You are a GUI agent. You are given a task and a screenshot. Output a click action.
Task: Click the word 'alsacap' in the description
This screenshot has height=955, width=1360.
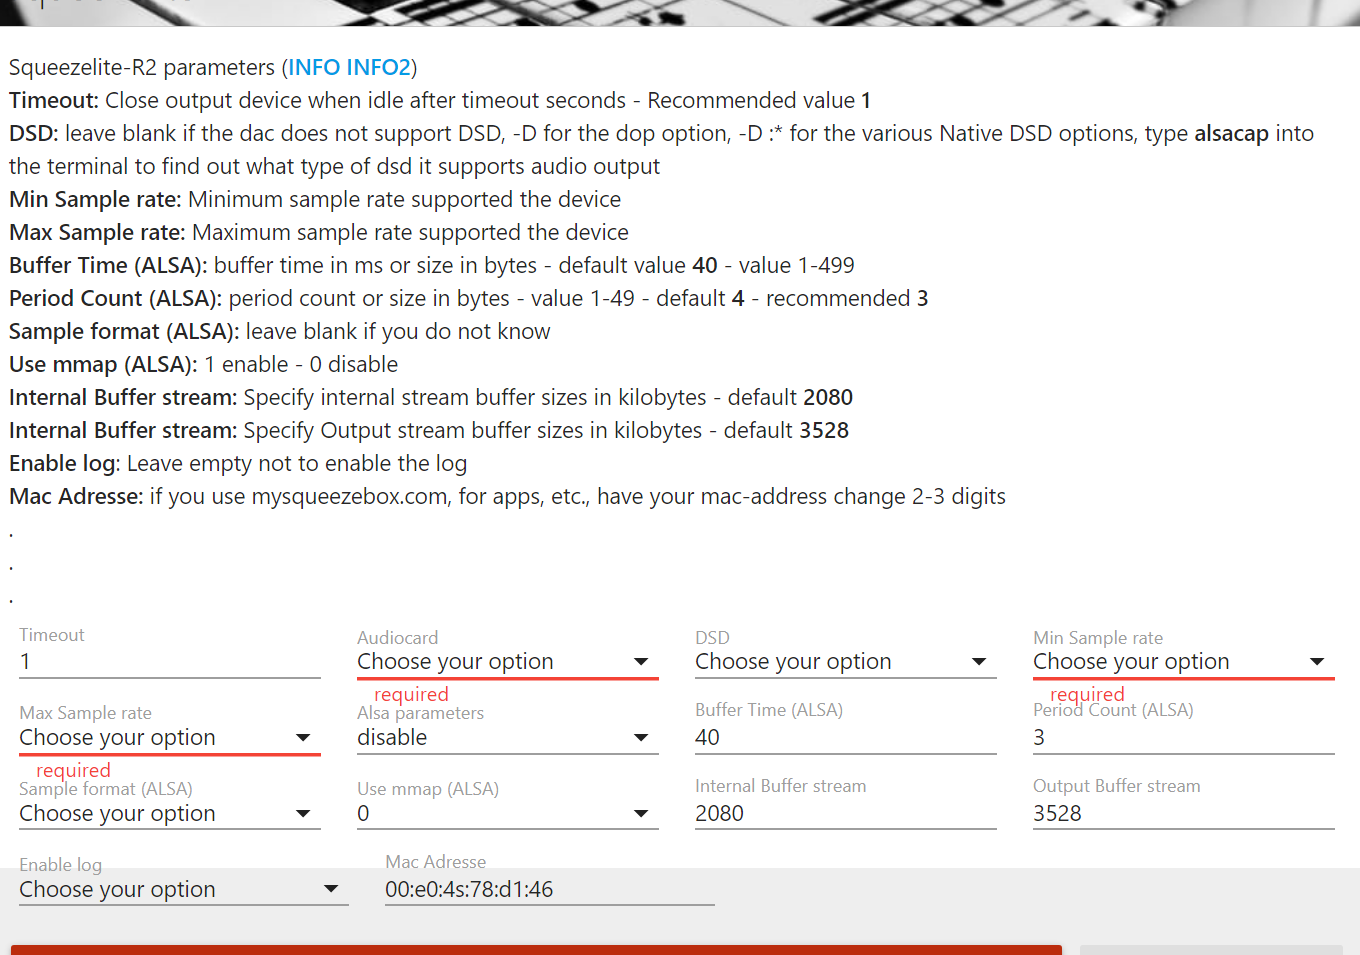pyautogui.click(x=1231, y=133)
